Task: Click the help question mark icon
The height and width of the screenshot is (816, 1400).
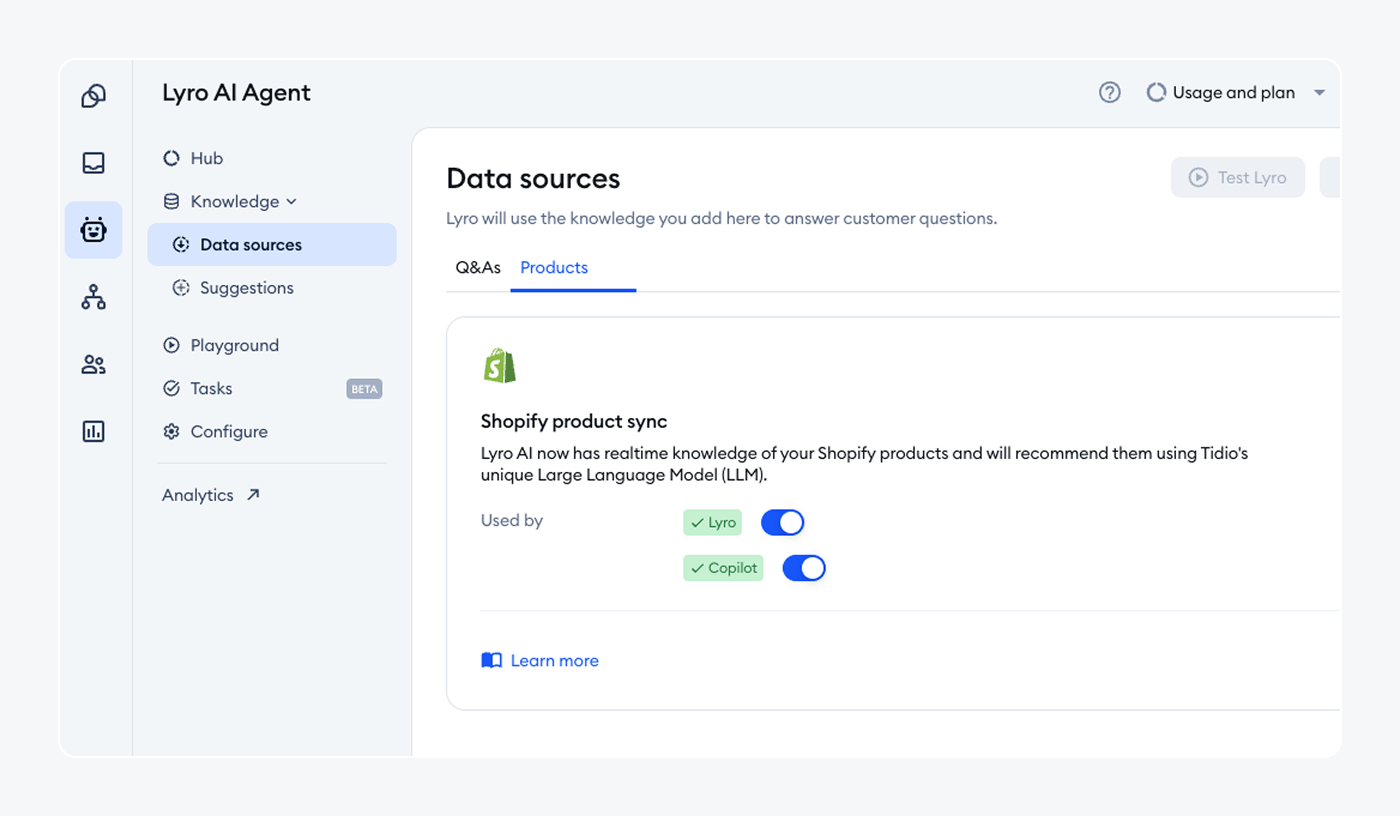Action: [1109, 92]
